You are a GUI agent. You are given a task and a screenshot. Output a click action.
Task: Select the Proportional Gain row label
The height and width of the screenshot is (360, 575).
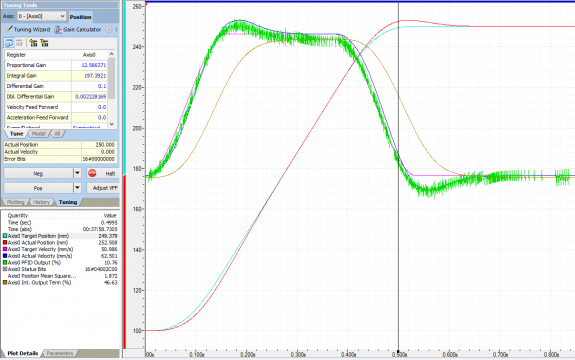(x=26, y=65)
